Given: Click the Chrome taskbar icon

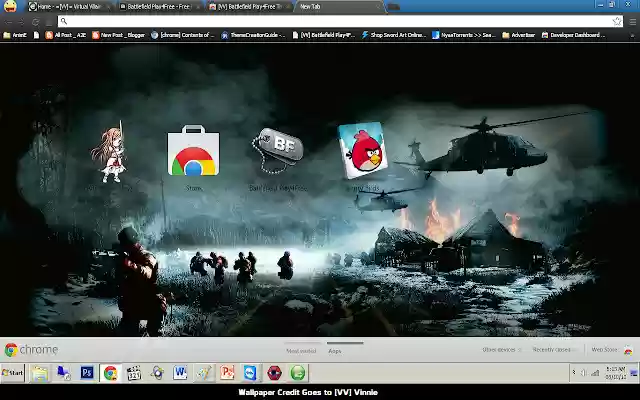Looking at the screenshot, I should (110, 373).
